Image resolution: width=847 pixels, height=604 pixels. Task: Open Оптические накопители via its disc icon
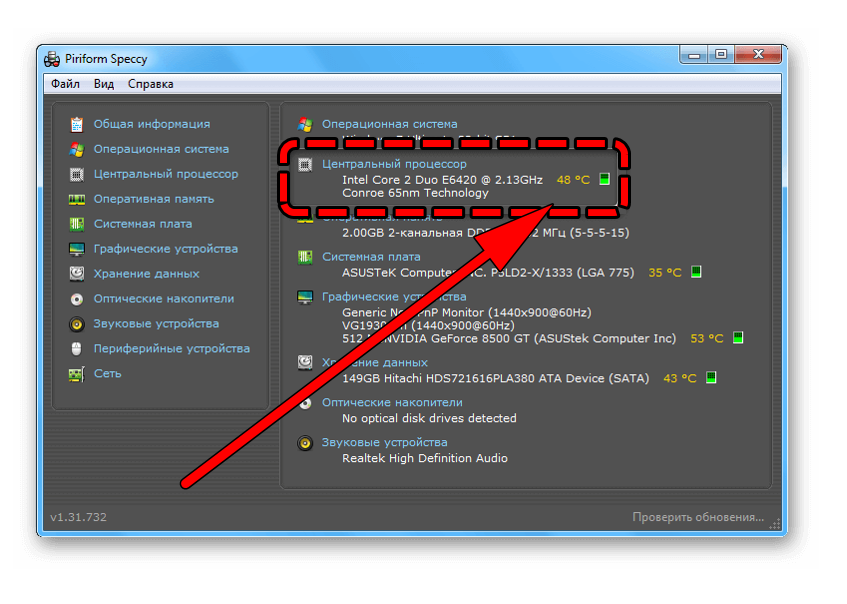point(77,299)
